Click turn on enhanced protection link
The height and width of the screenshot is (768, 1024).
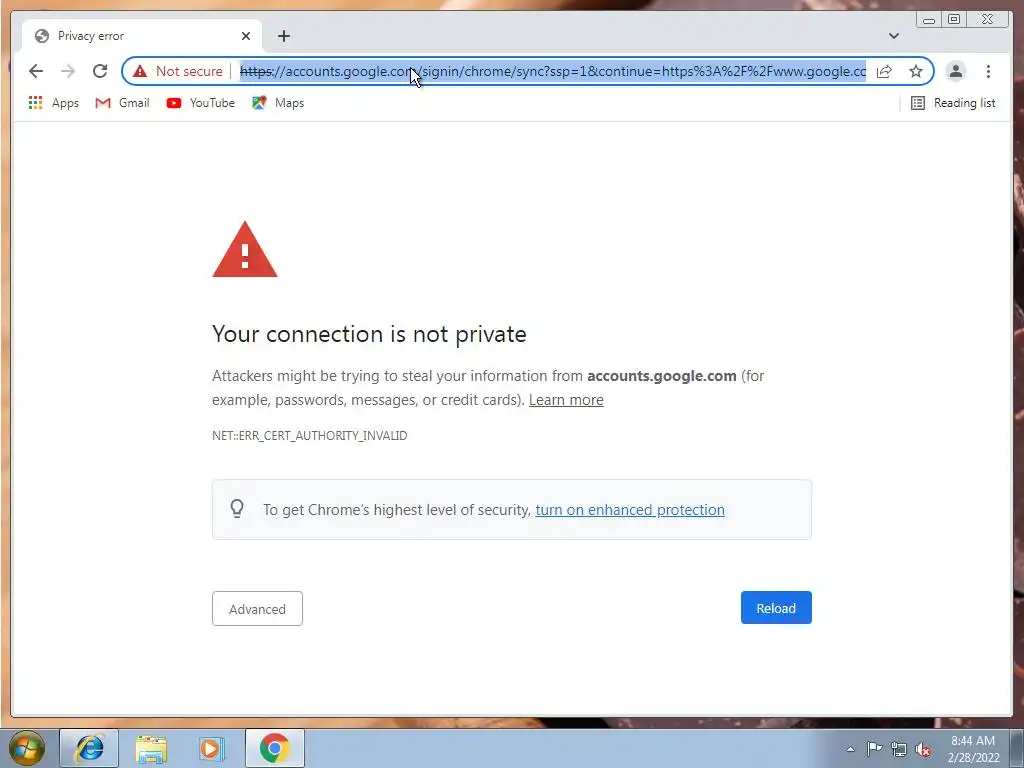point(630,509)
